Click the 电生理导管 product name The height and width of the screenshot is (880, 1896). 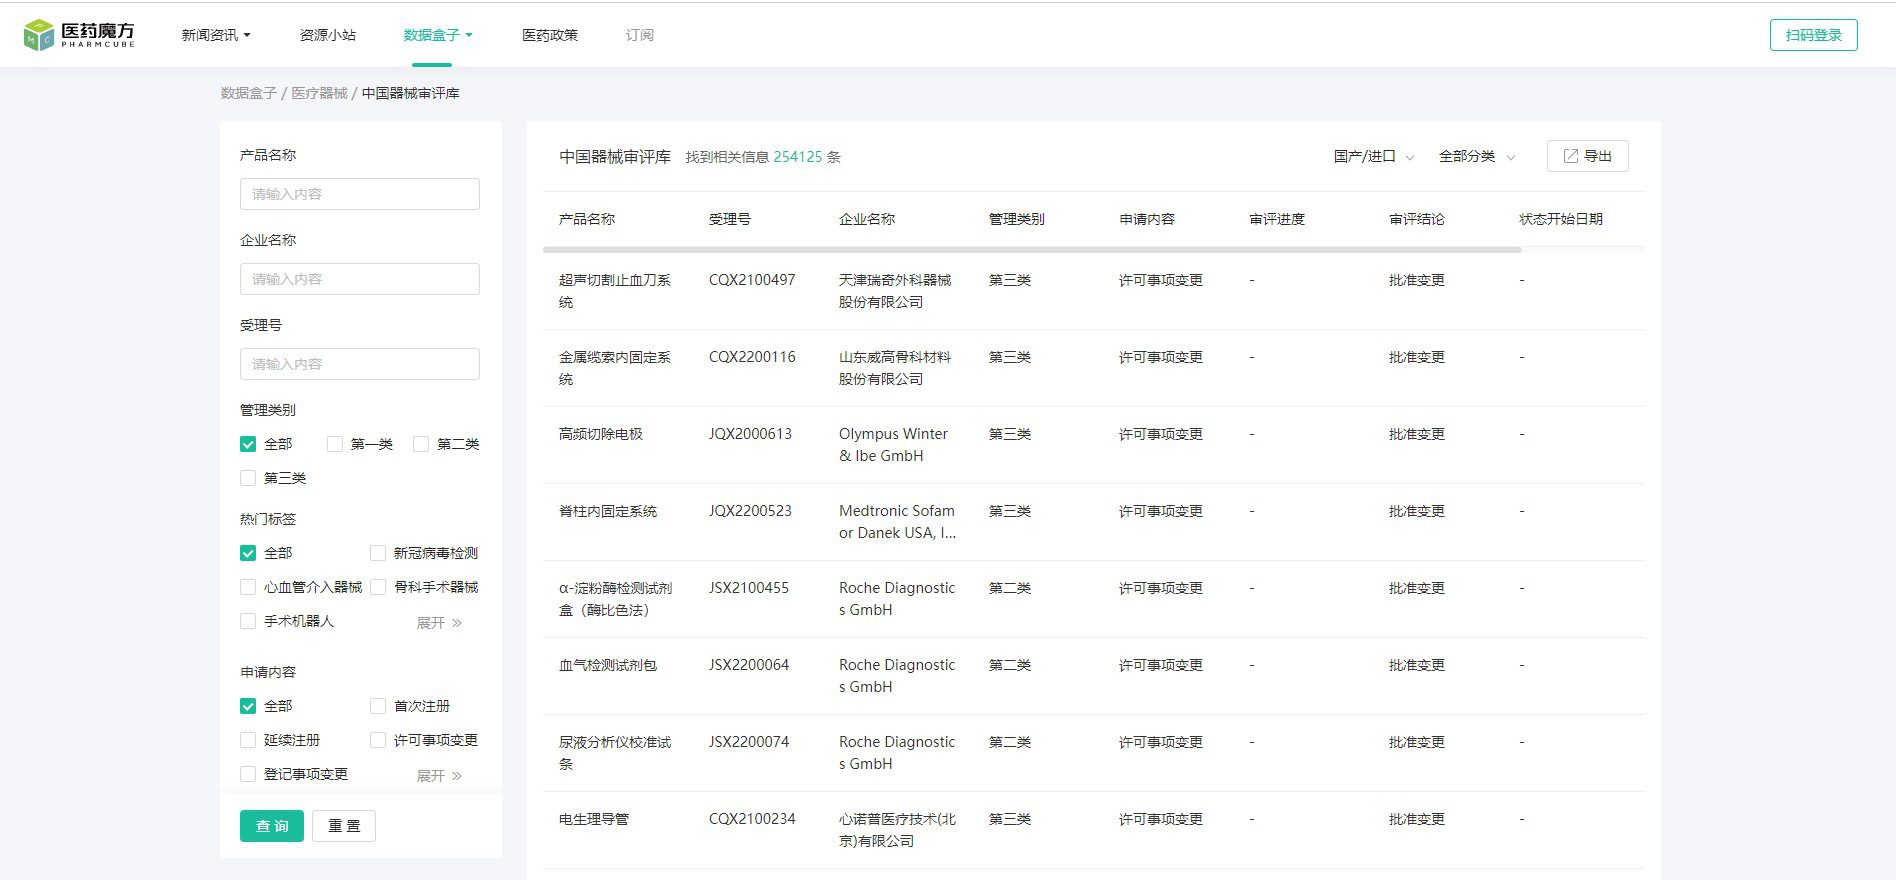pos(594,819)
